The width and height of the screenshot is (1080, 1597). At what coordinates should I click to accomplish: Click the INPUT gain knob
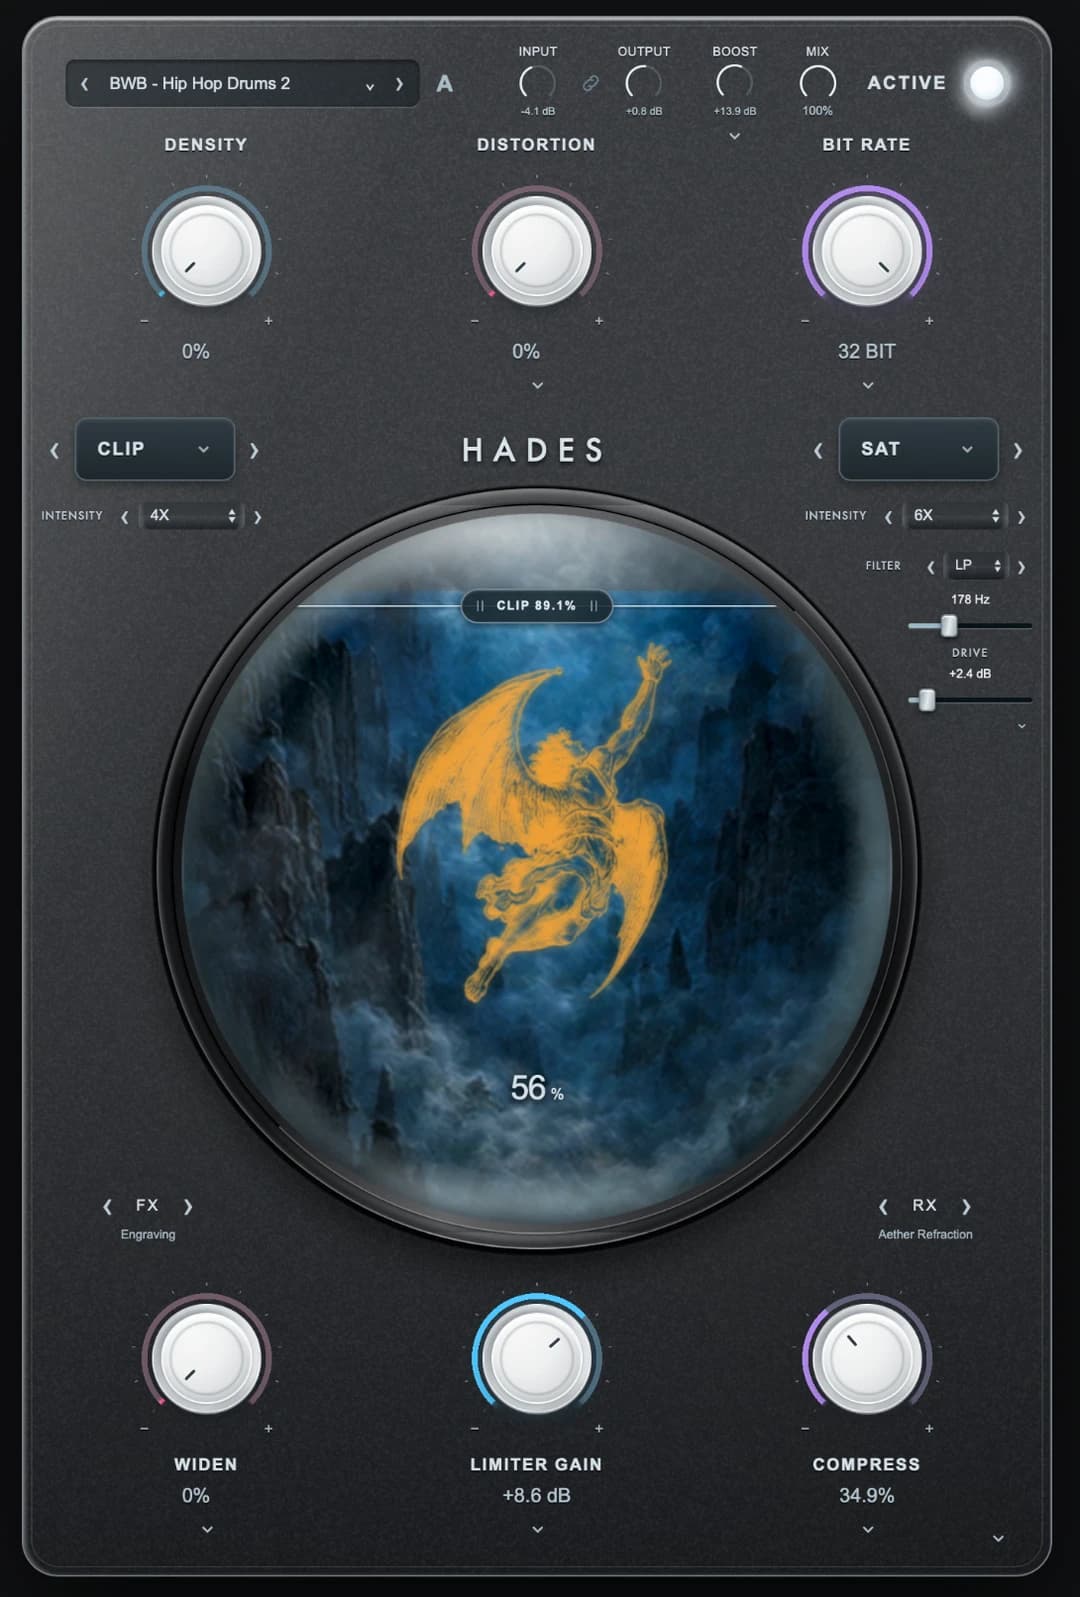tap(538, 83)
